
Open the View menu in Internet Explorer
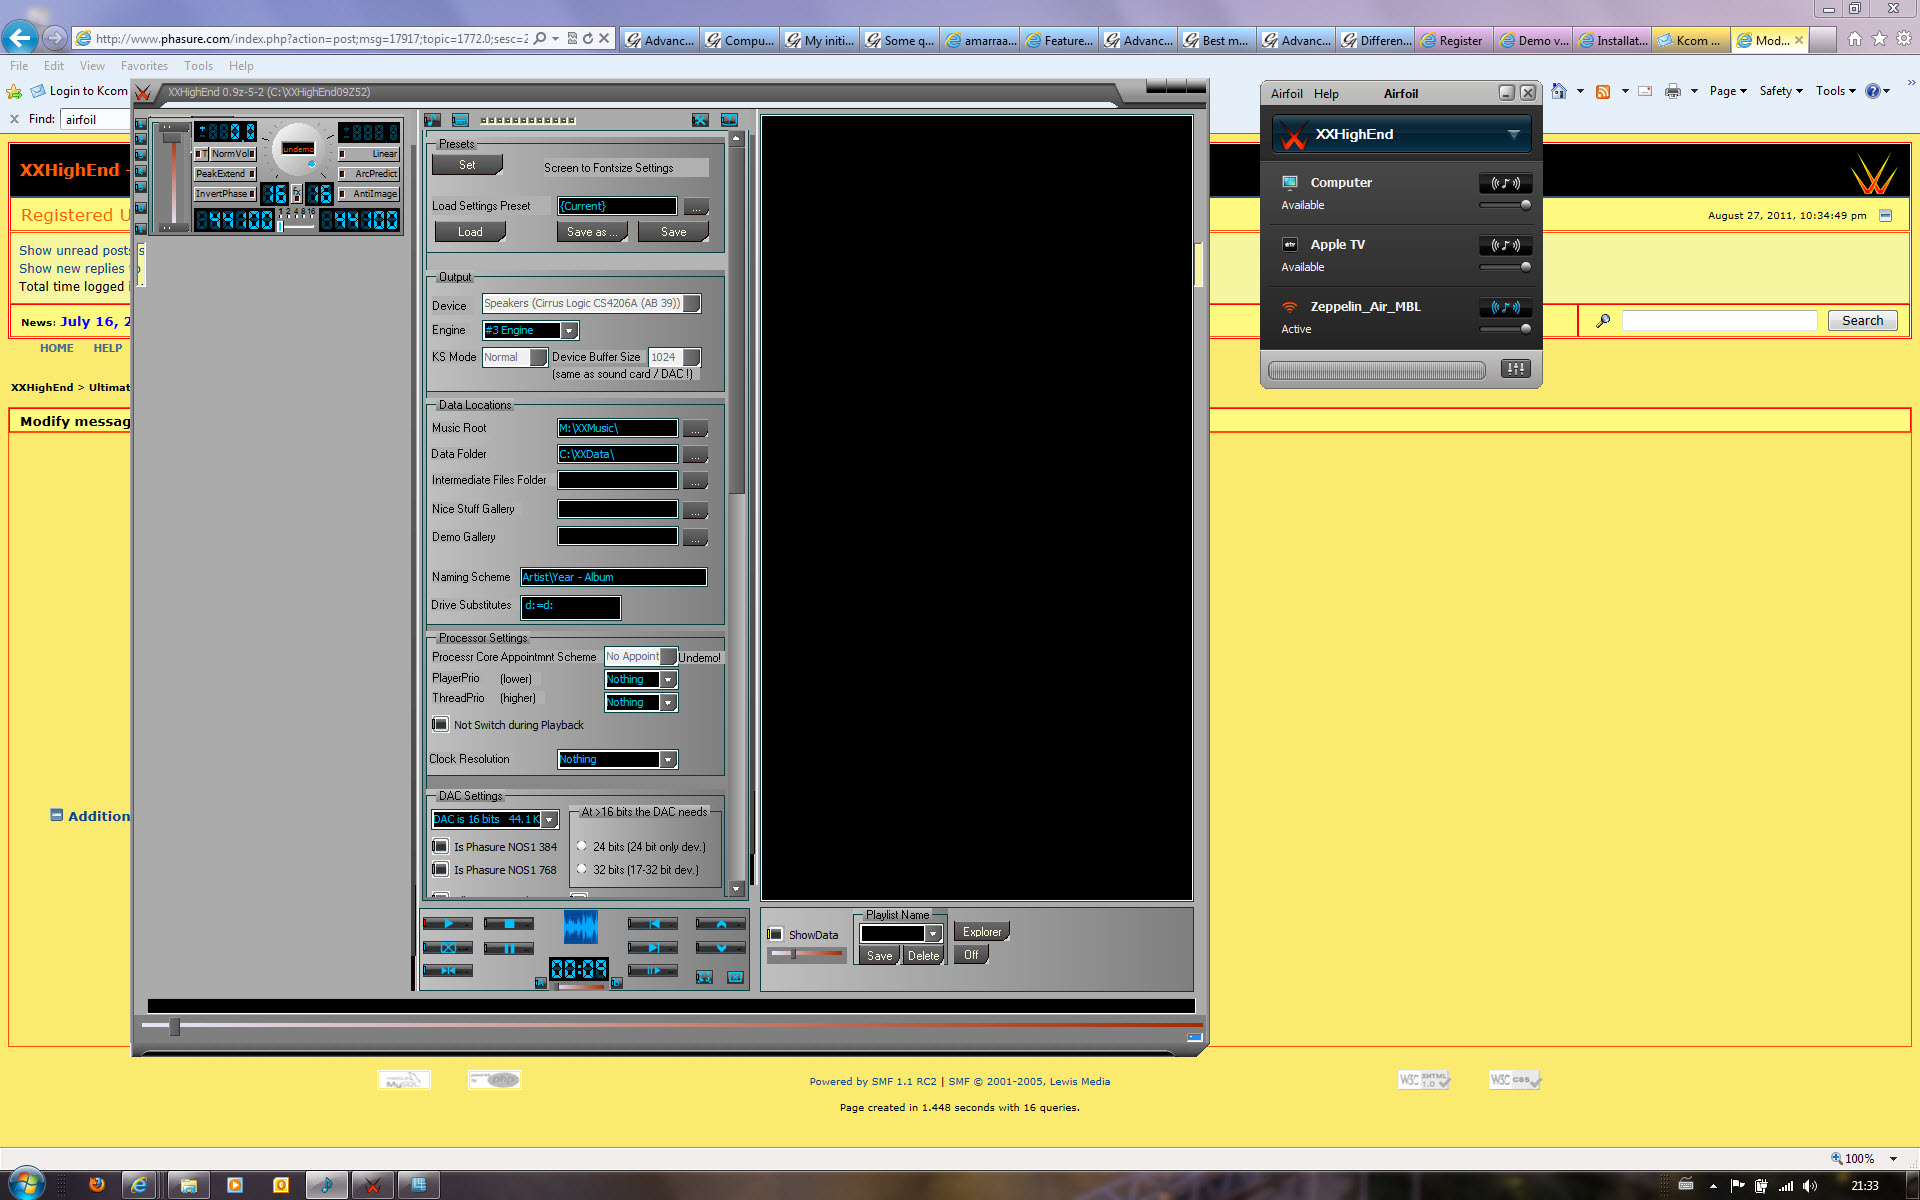click(92, 66)
